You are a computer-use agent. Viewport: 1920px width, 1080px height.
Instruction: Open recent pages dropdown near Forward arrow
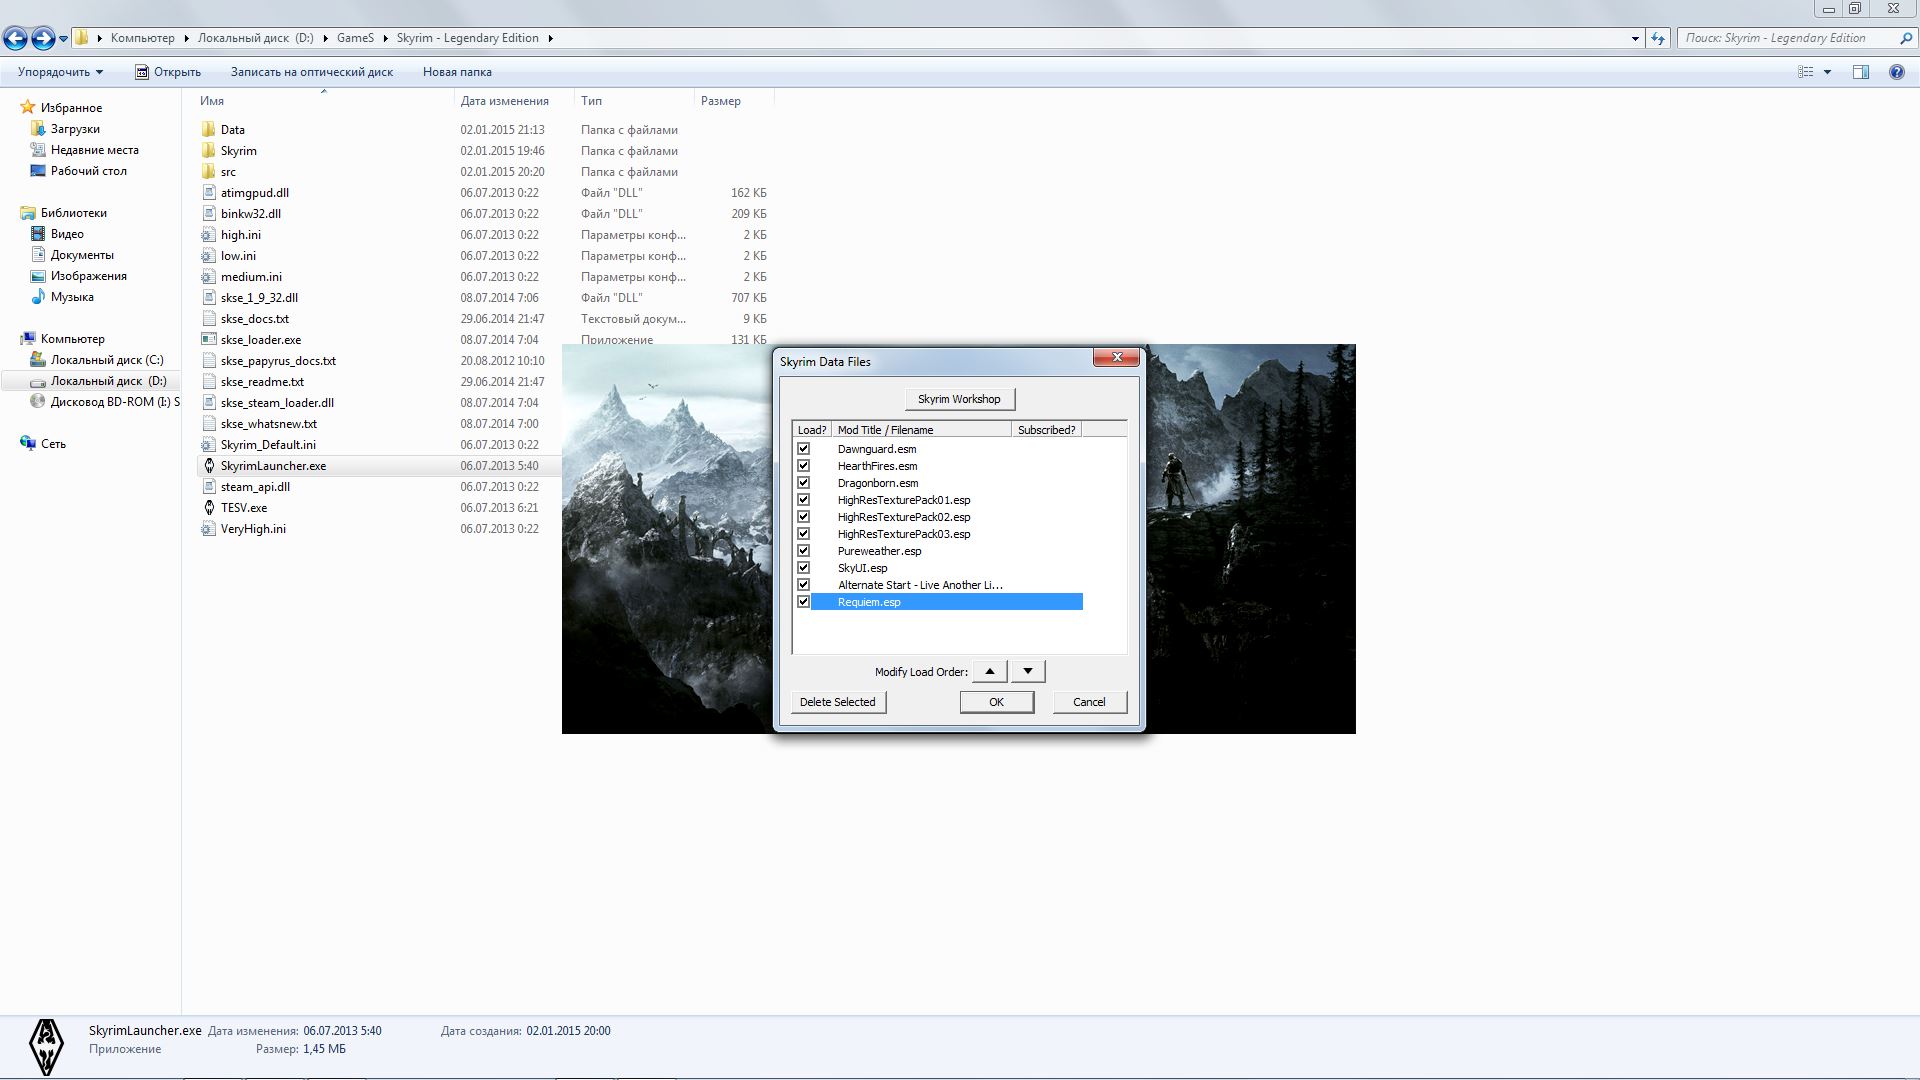pos(64,39)
